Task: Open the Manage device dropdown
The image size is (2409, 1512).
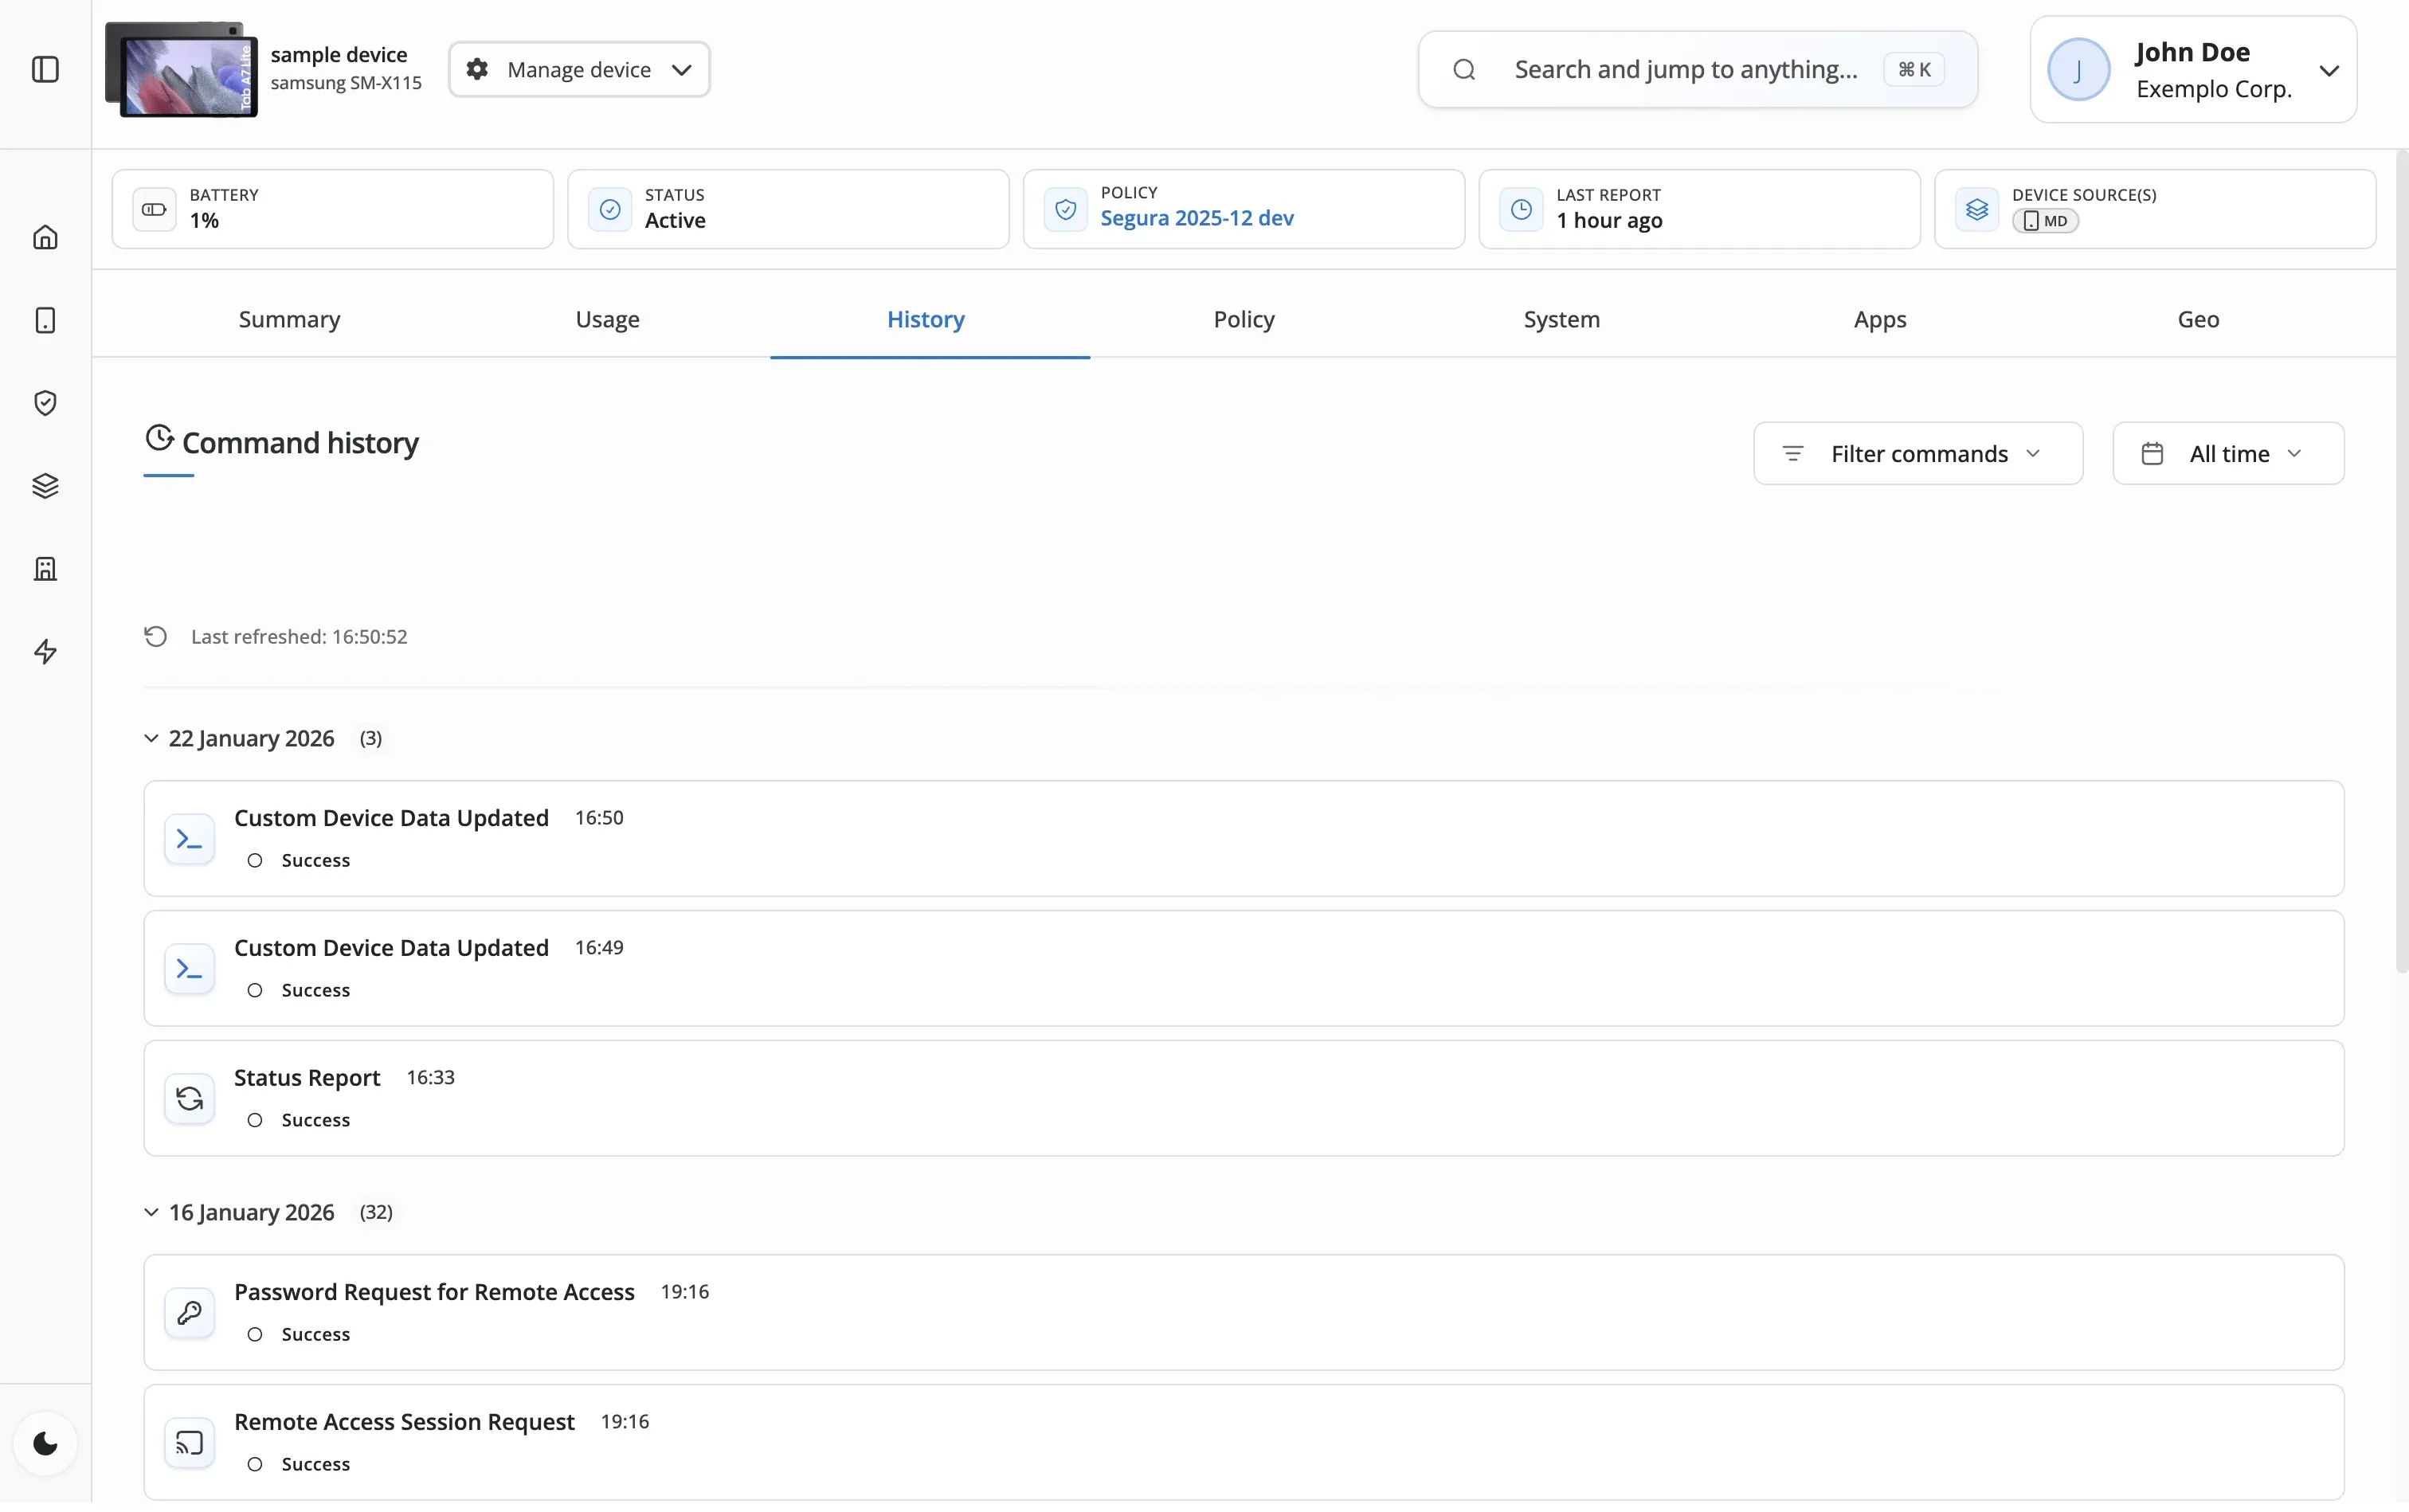Action: point(580,69)
